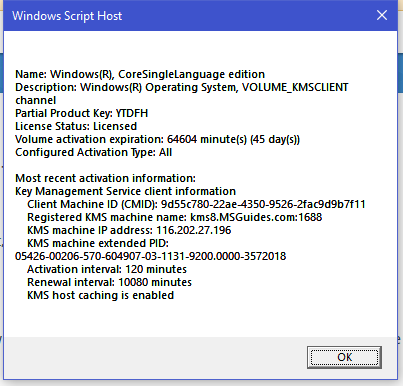Click the OK button

[x=344, y=357]
